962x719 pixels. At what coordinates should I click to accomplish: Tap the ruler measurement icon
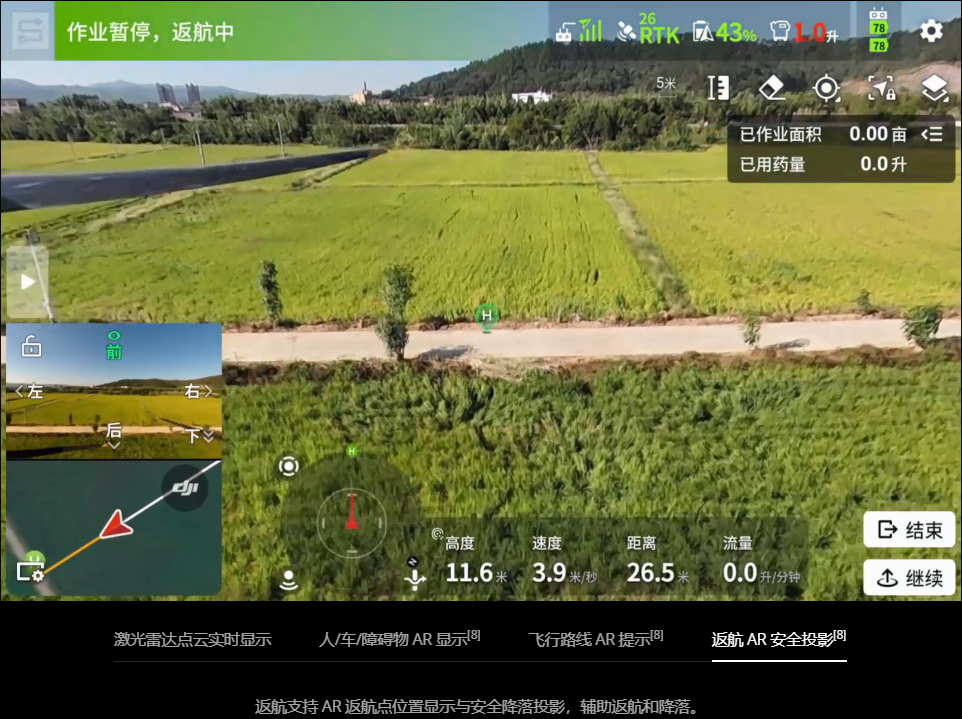[x=717, y=88]
